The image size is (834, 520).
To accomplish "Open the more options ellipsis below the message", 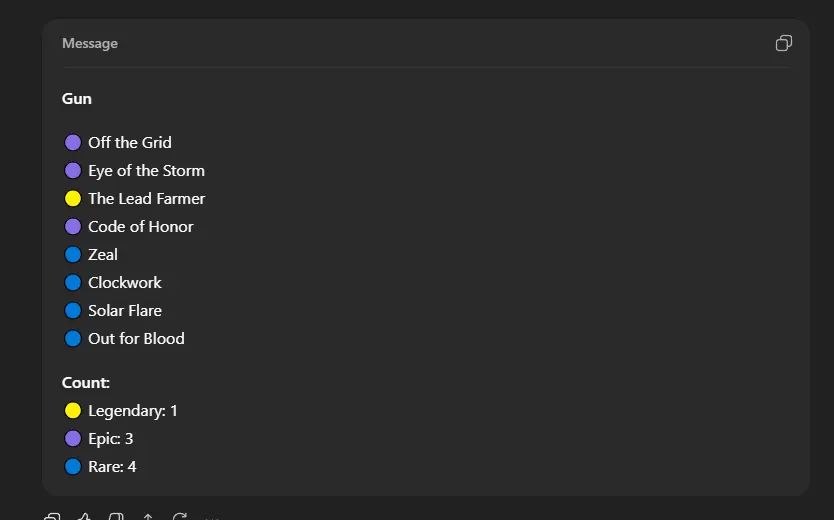I will point(212,518).
